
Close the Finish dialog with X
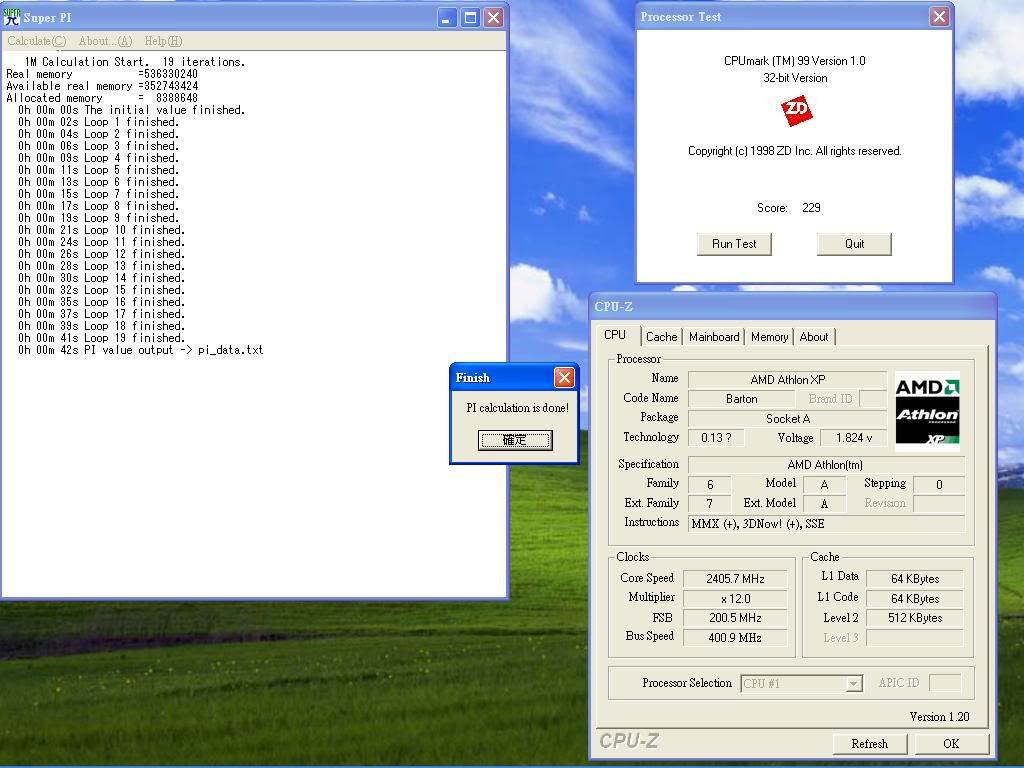click(564, 377)
